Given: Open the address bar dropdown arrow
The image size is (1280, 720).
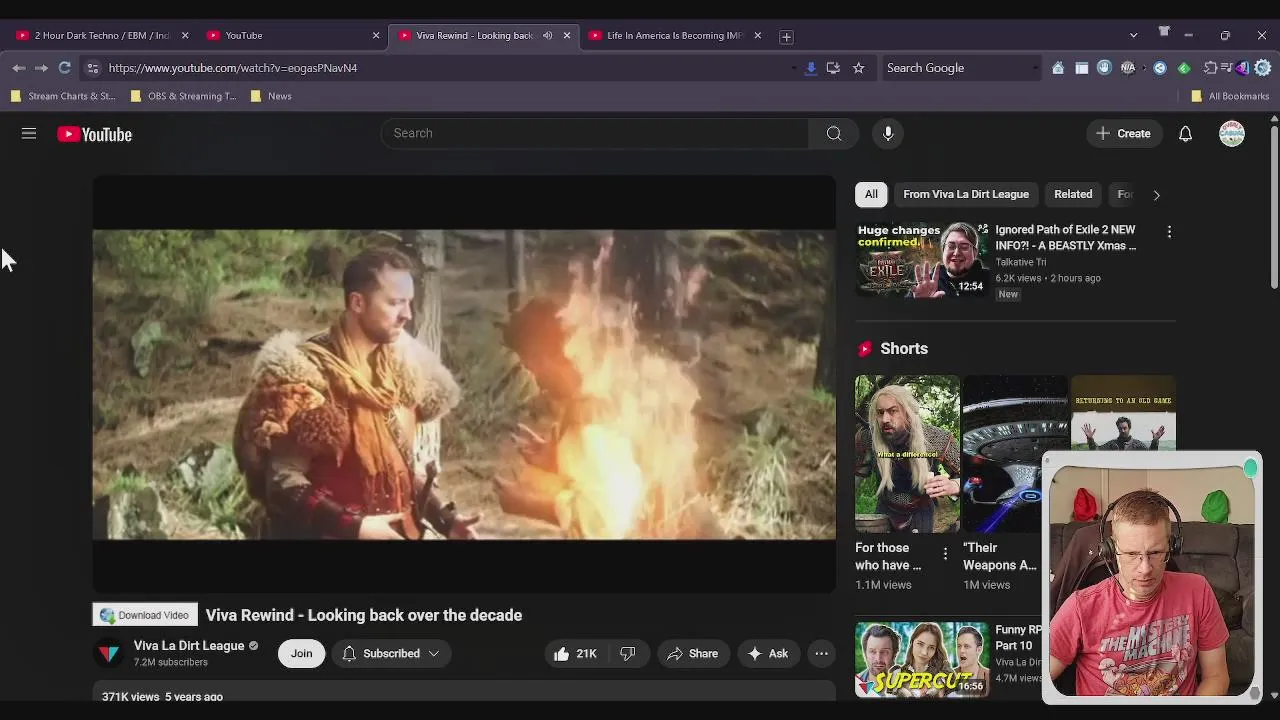Looking at the screenshot, I should (x=794, y=68).
